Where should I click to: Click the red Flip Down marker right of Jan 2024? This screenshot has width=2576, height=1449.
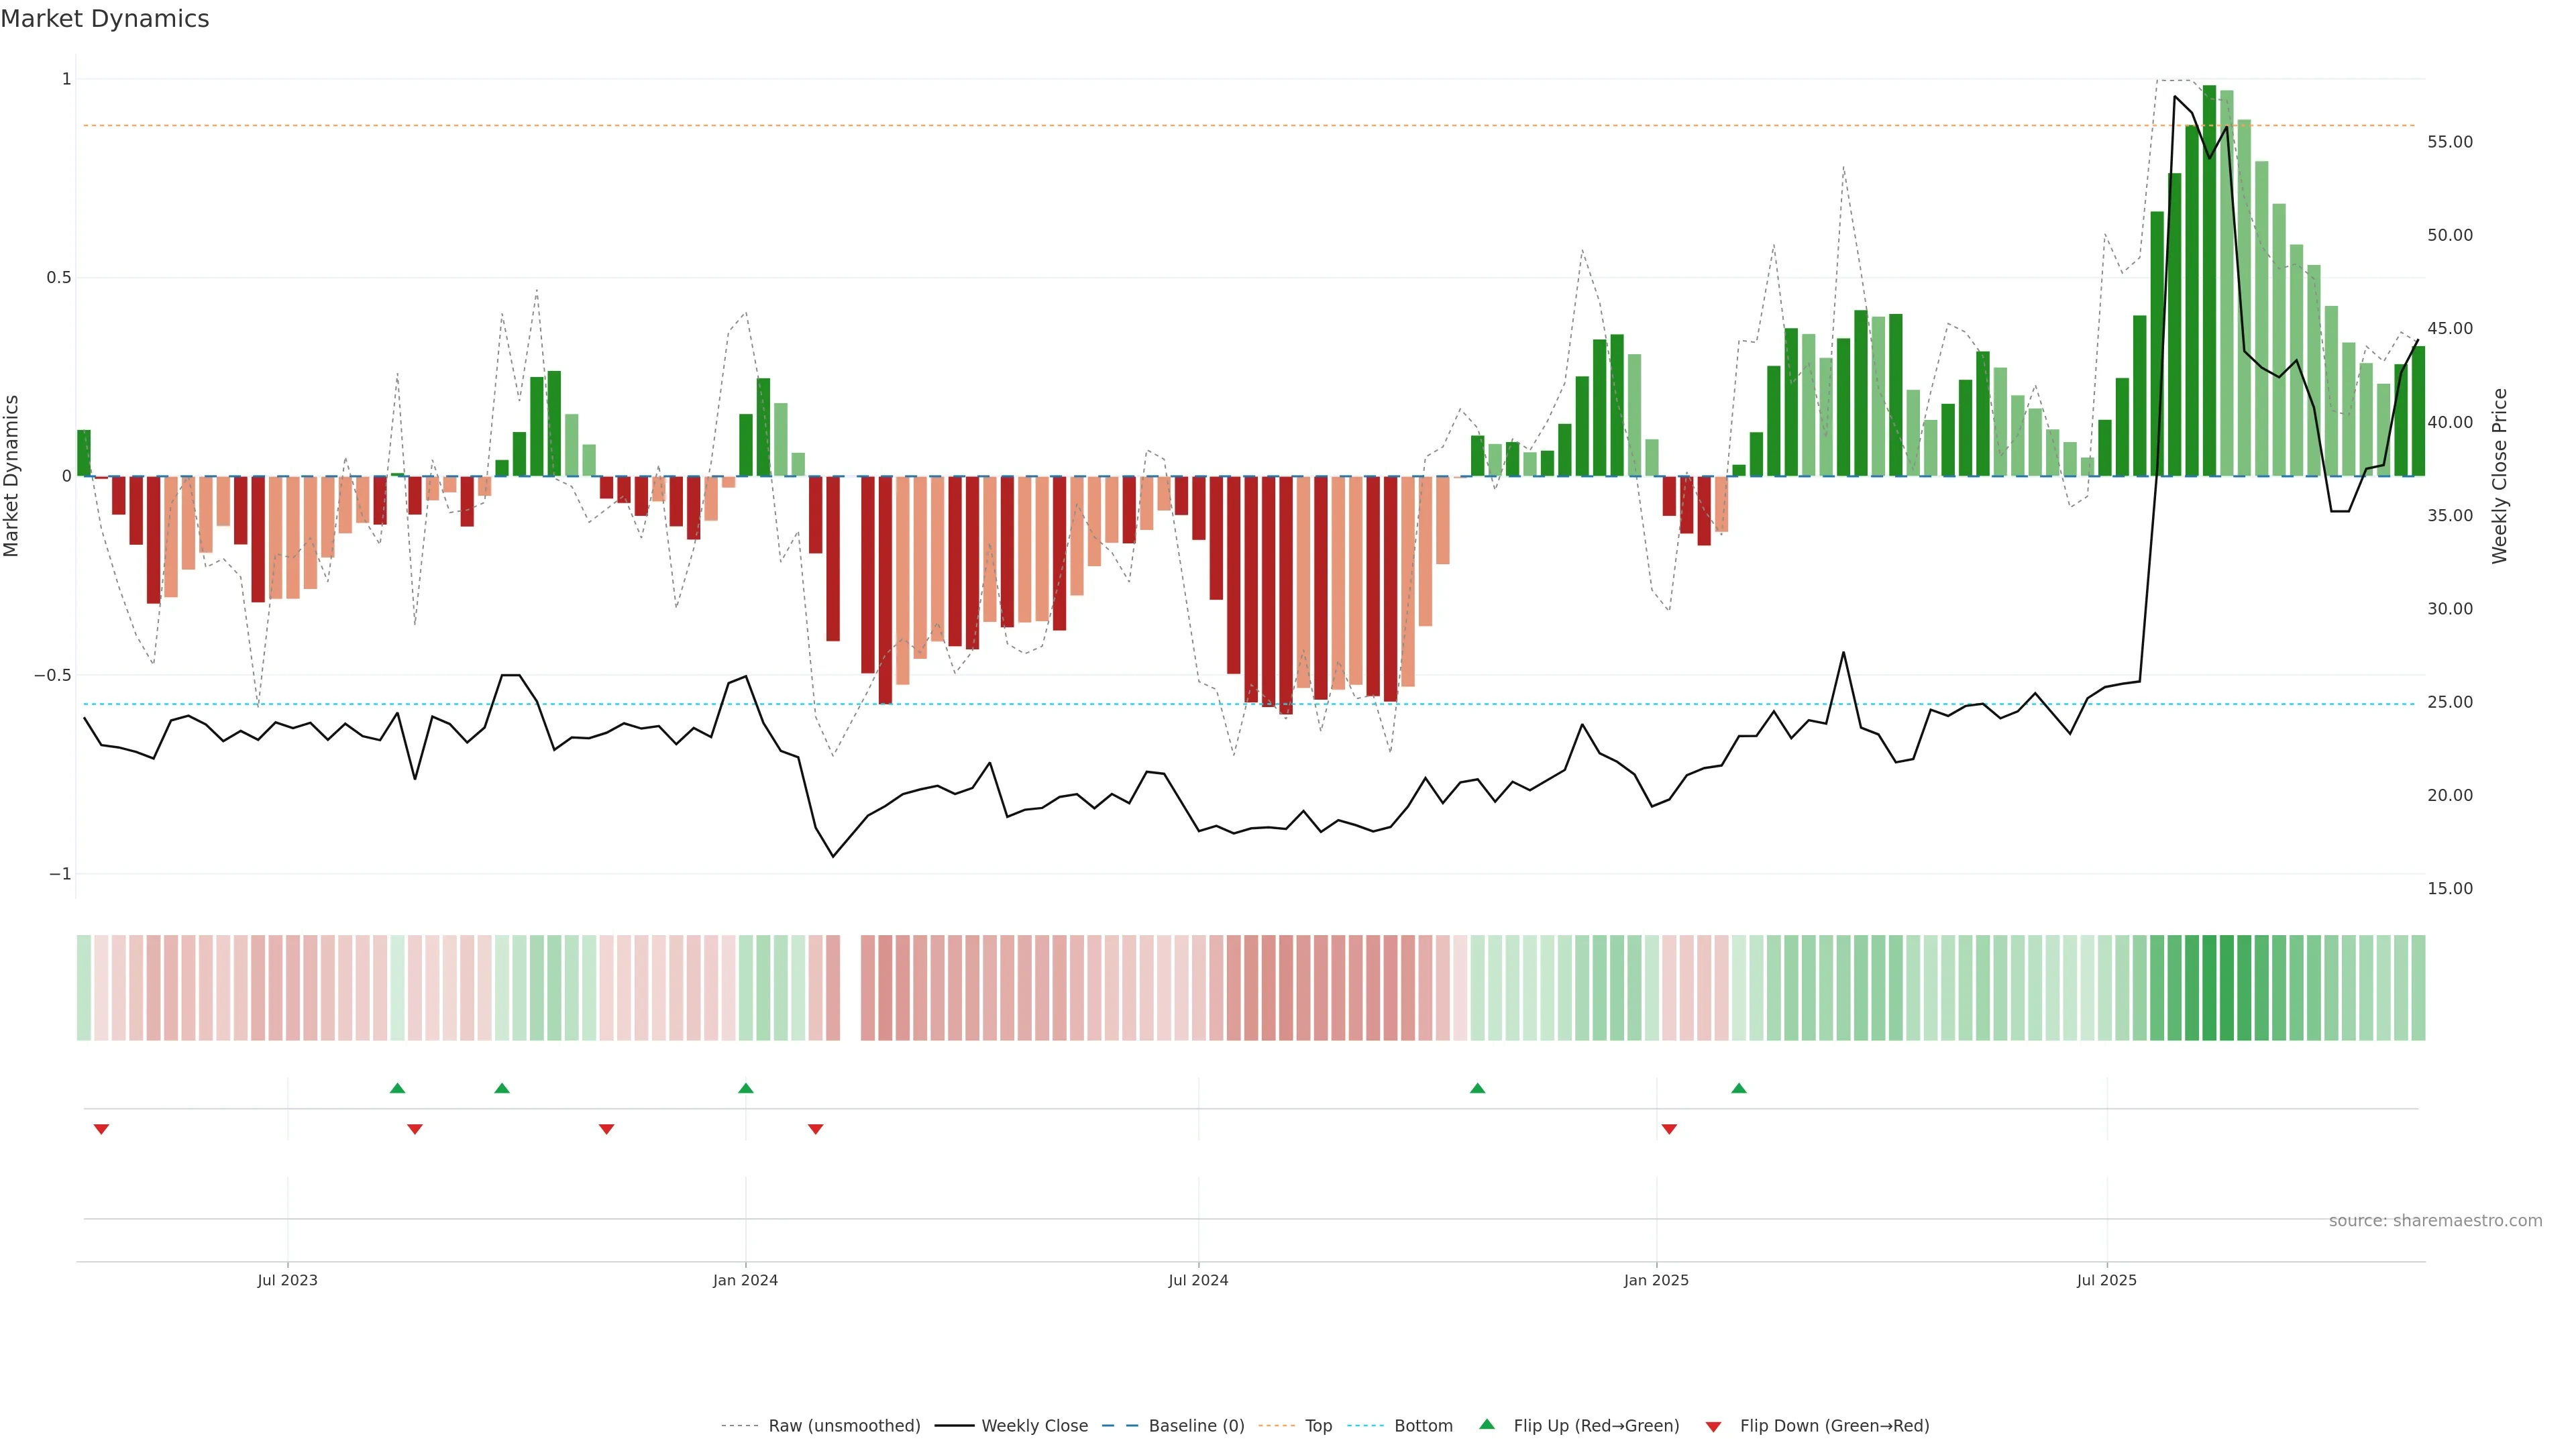815,1129
